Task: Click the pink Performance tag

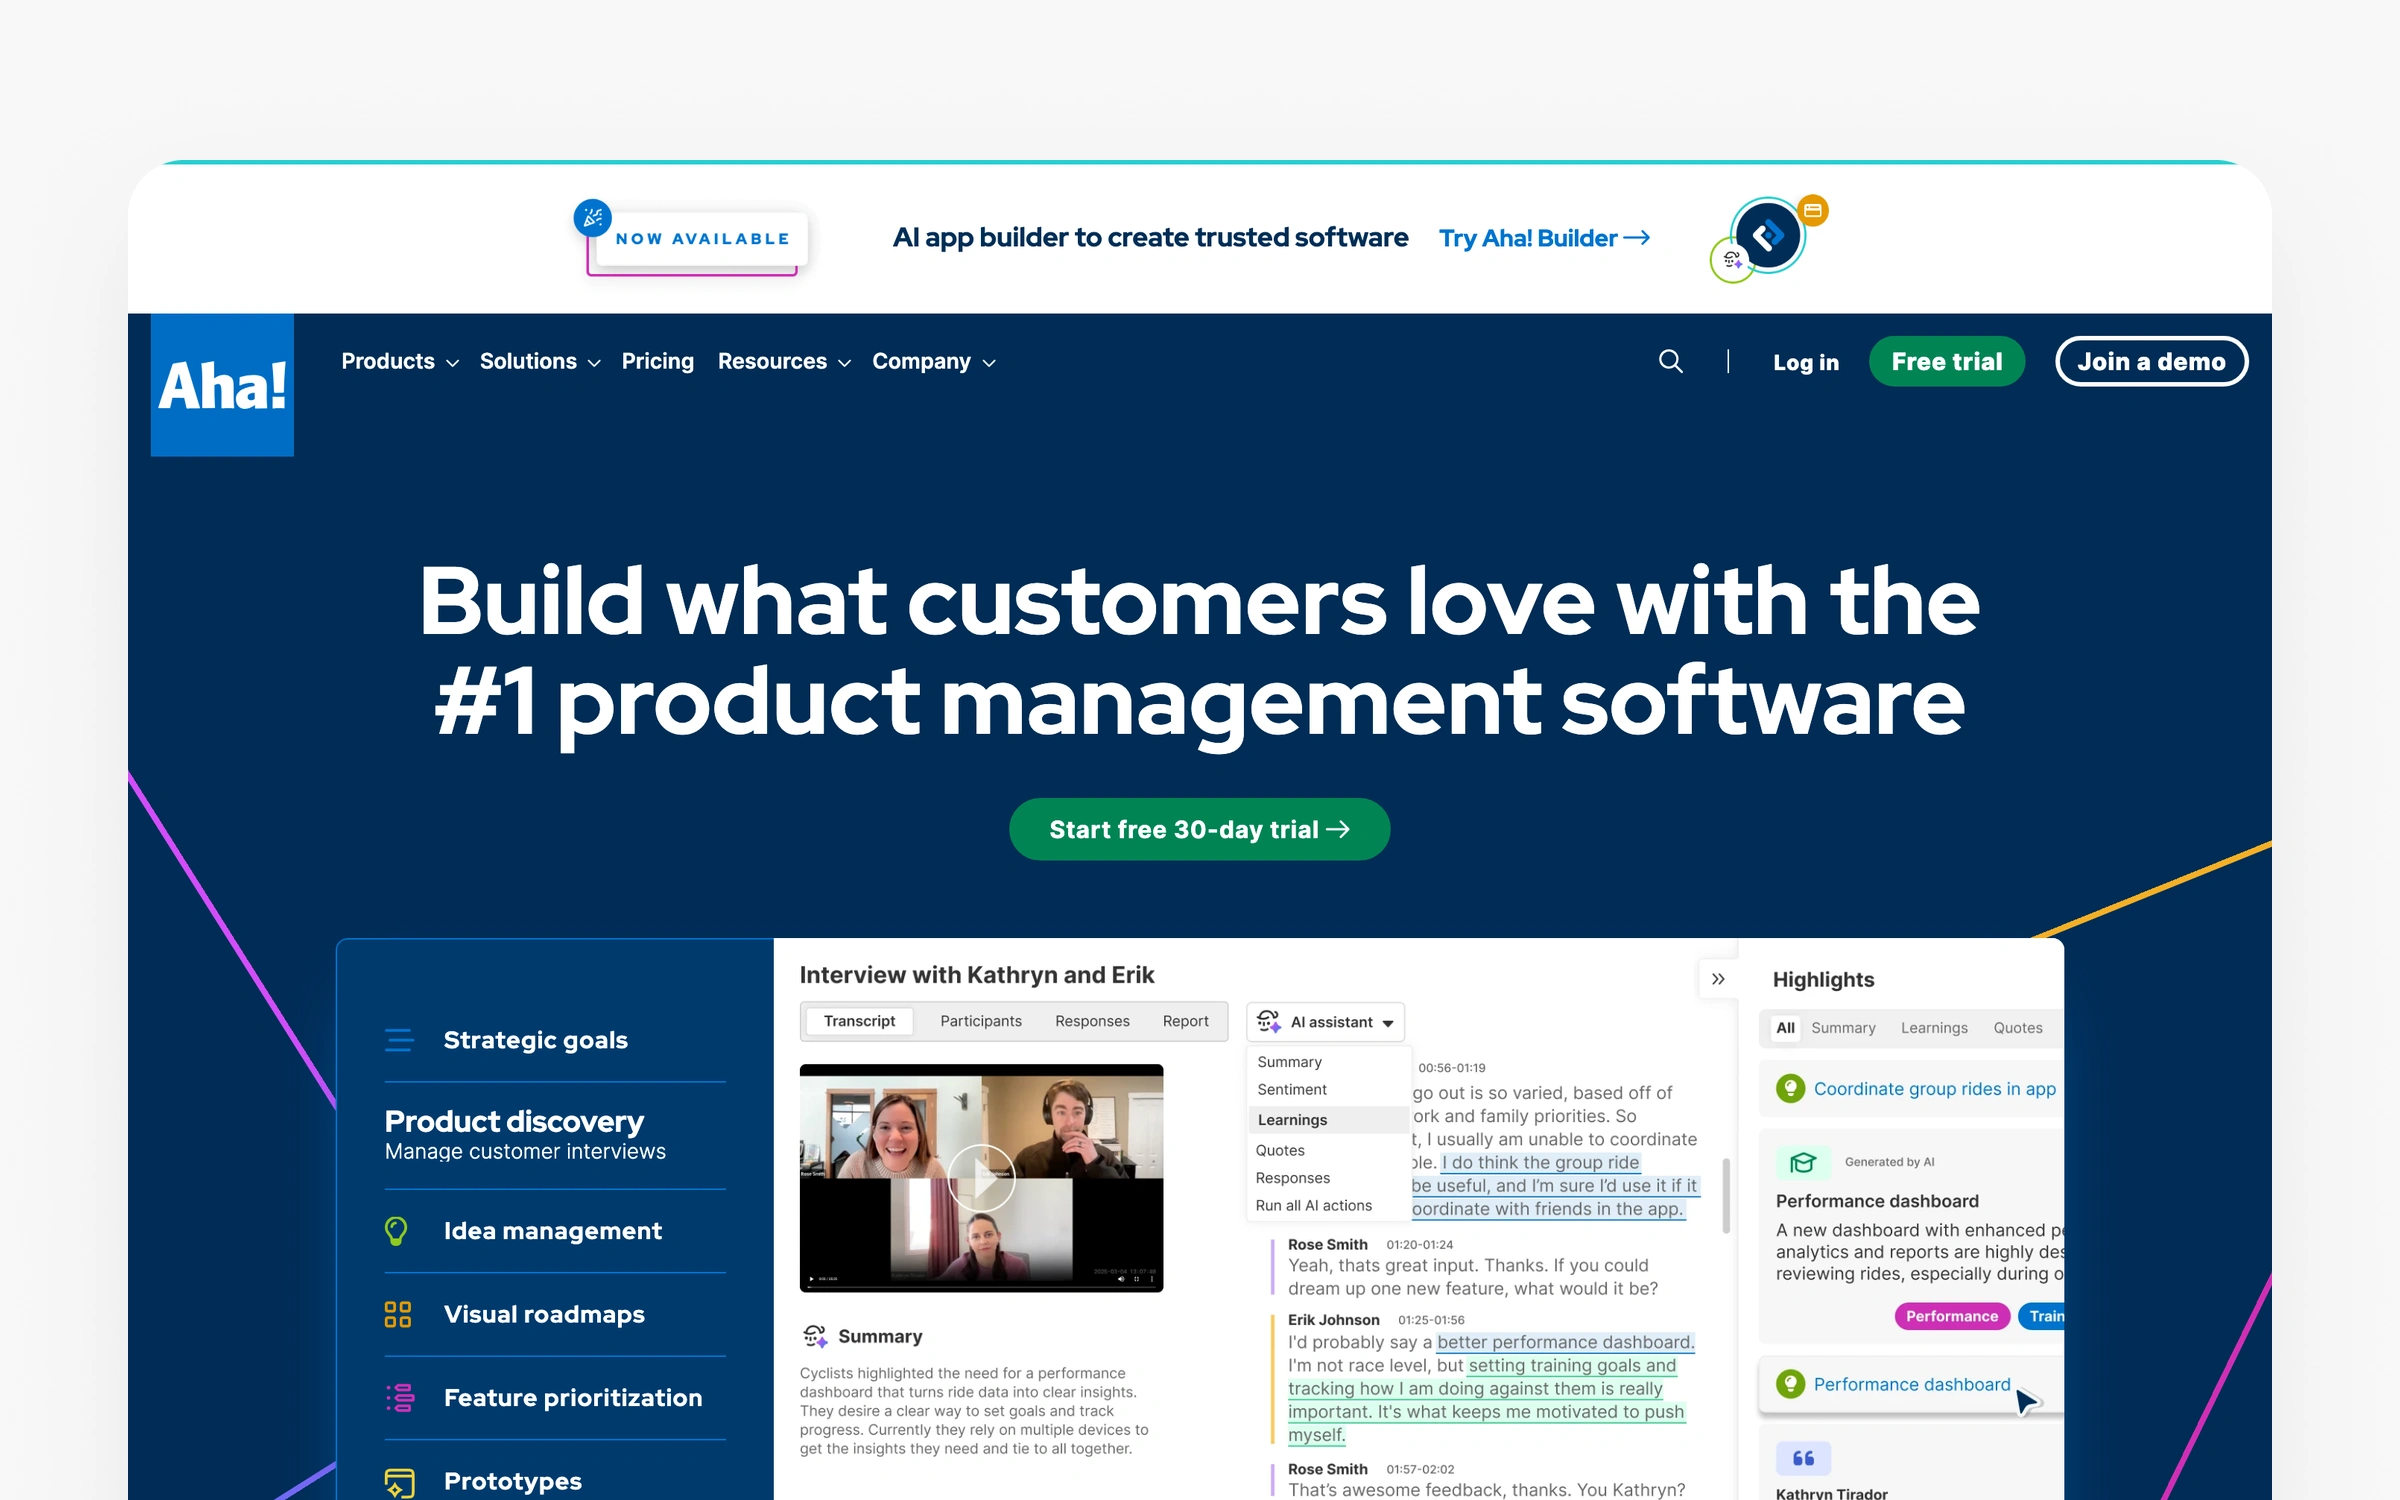Action: pyautogui.click(x=1951, y=1316)
